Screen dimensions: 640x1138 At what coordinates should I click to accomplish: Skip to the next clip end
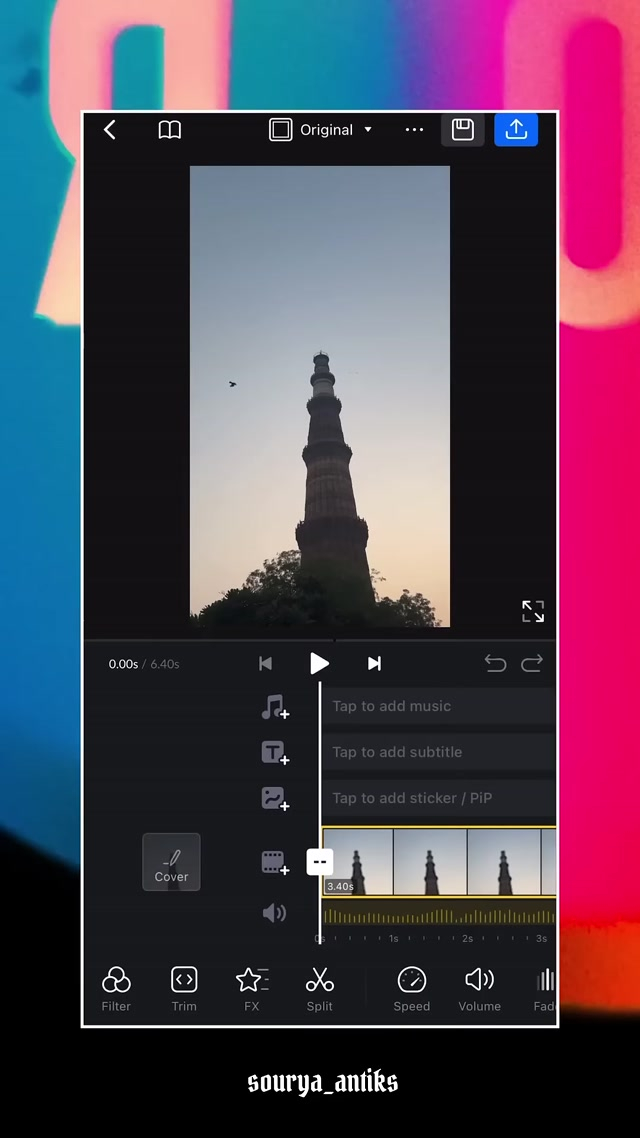[x=374, y=663]
